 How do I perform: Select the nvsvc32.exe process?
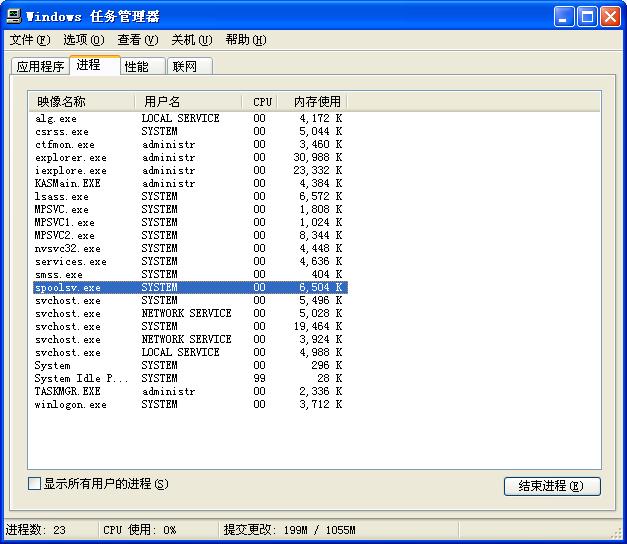tap(190, 248)
